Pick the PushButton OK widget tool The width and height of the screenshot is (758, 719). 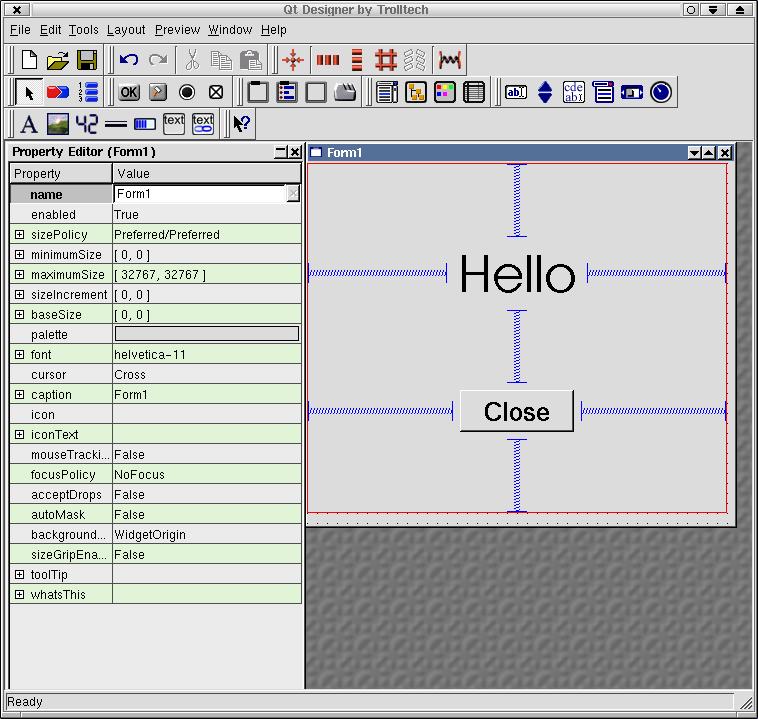(x=129, y=93)
